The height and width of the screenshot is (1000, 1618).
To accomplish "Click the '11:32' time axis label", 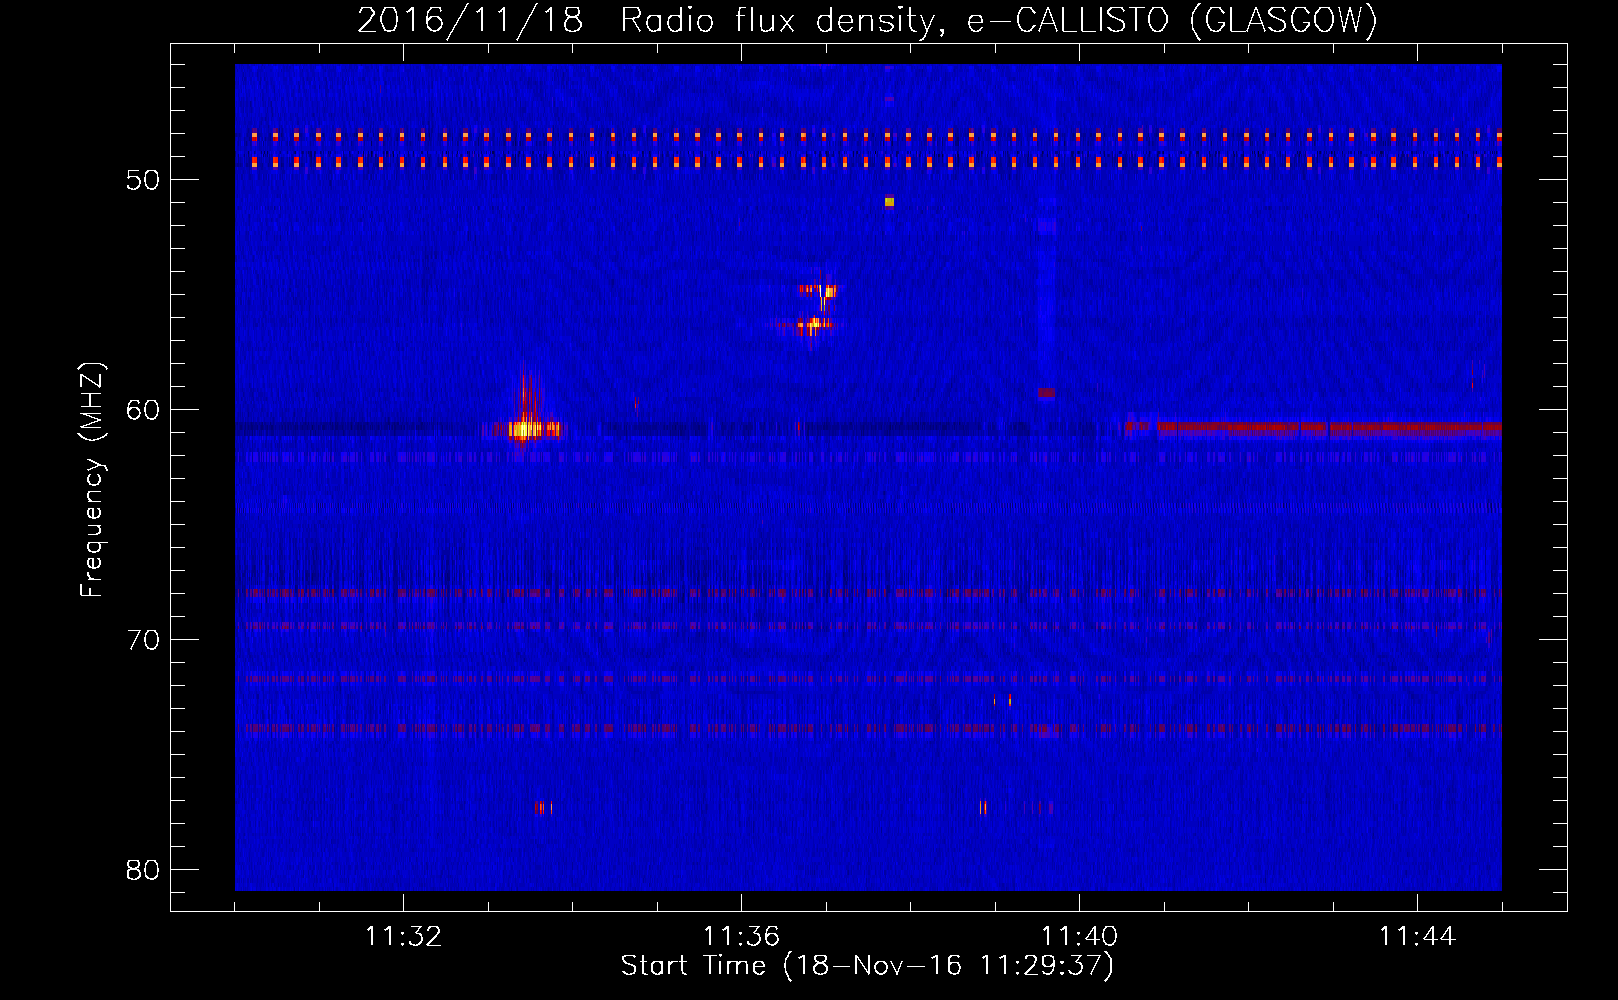I will tap(403, 937).
